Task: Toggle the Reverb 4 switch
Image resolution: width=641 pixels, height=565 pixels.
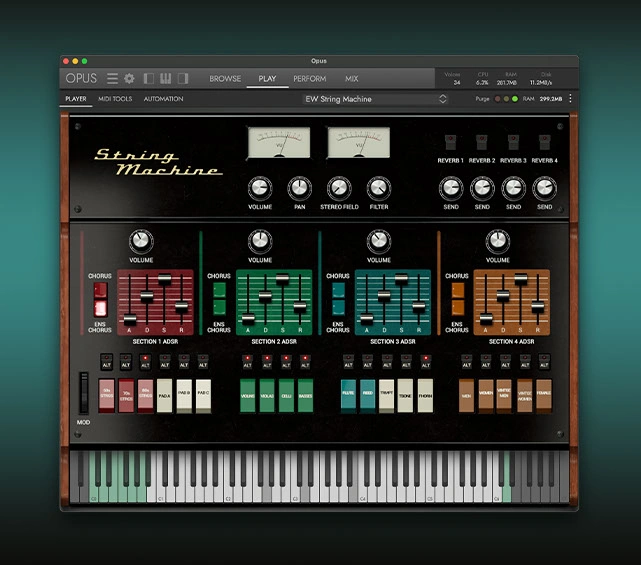Action: [545, 142]
